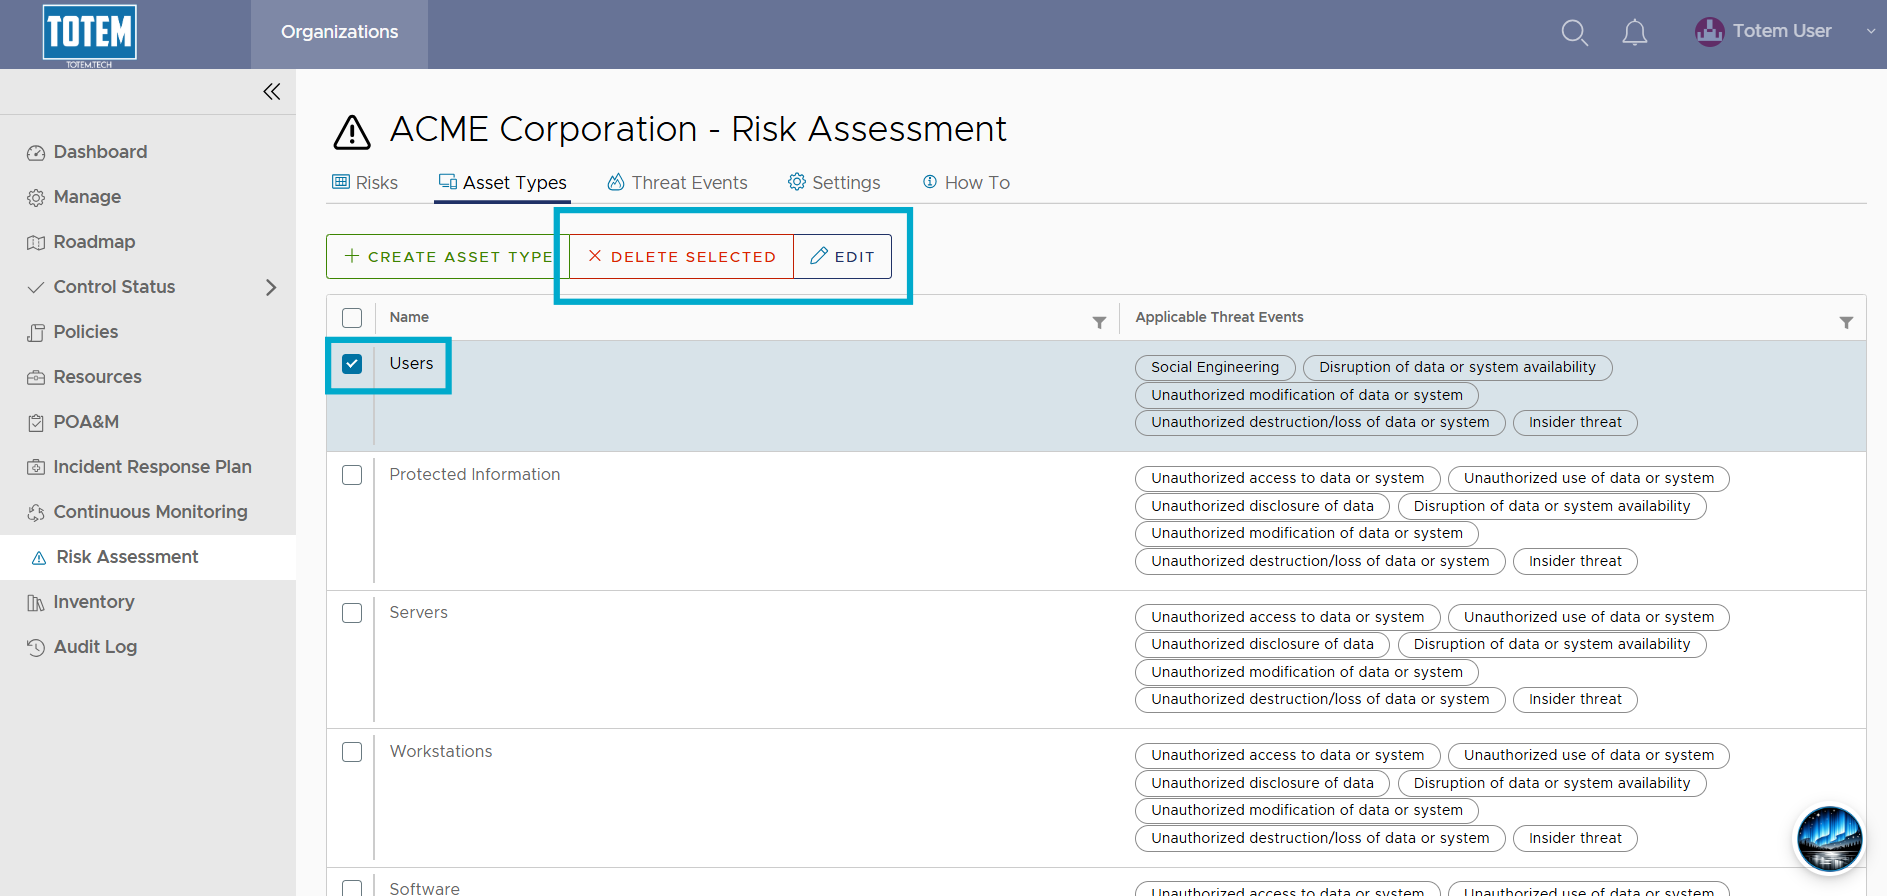Collapse the sidebar with double-chevron icon
1887x896 pixels.
click(271, 92)
